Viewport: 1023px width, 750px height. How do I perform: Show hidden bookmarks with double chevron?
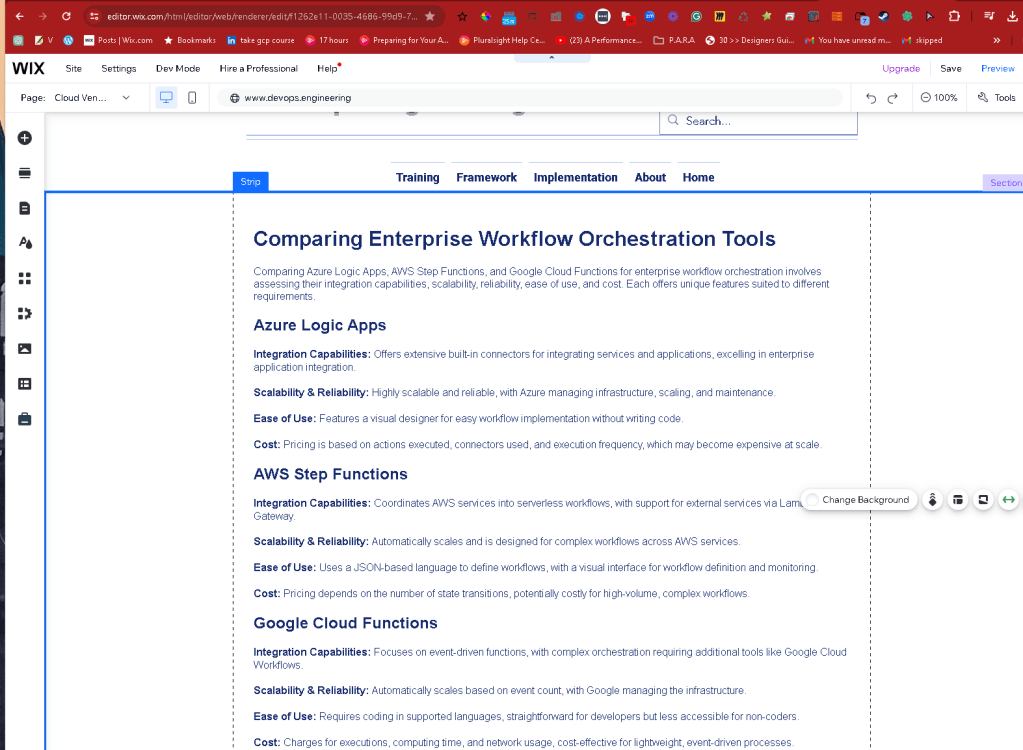997,40
